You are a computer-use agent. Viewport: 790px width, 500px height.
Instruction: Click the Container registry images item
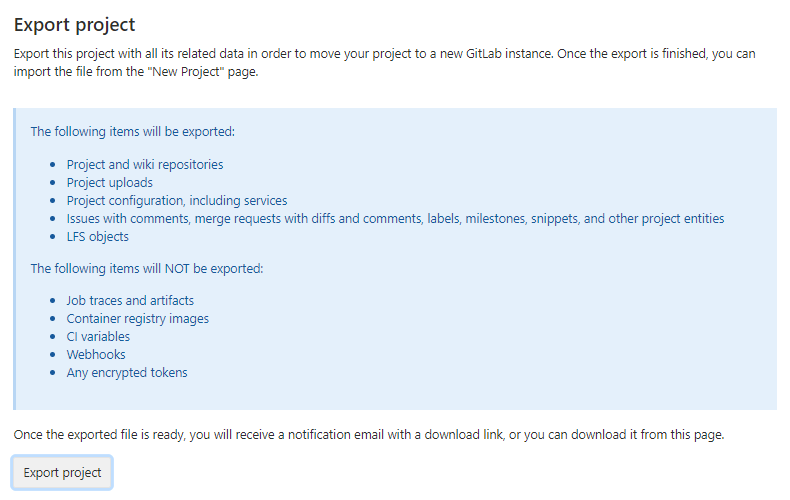tap(138, 318)
